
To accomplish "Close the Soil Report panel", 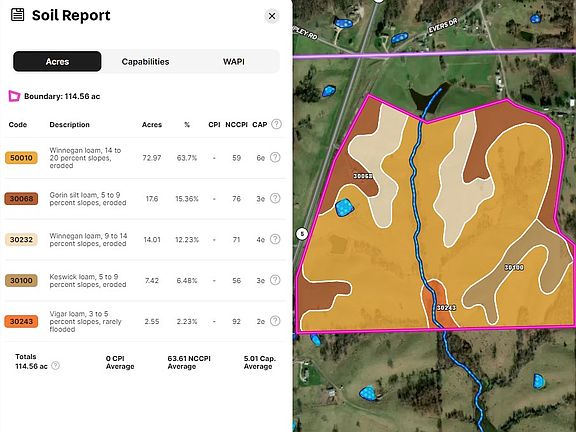I will click(272, 16).
